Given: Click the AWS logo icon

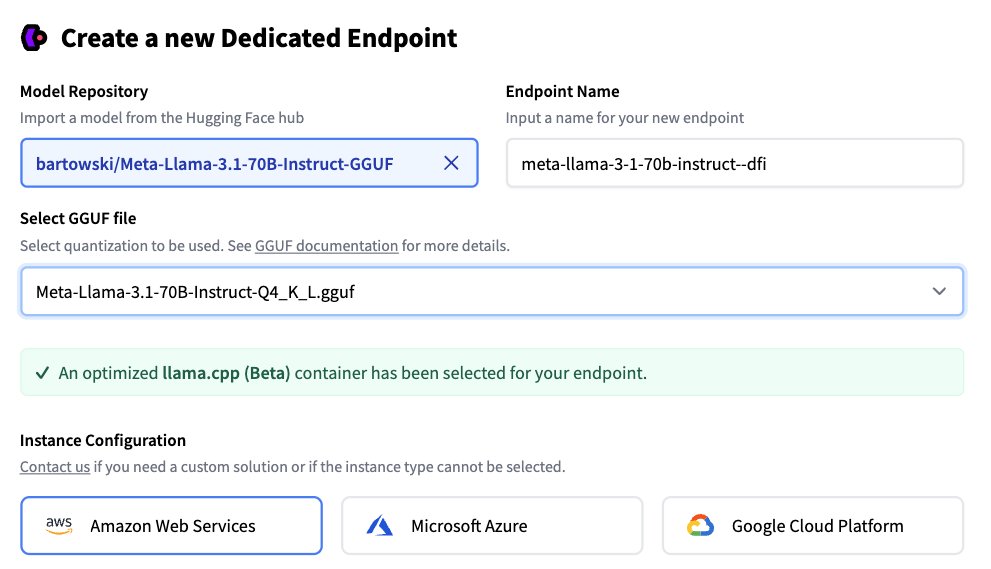Looking at the screenshot, I should (59, 525).
